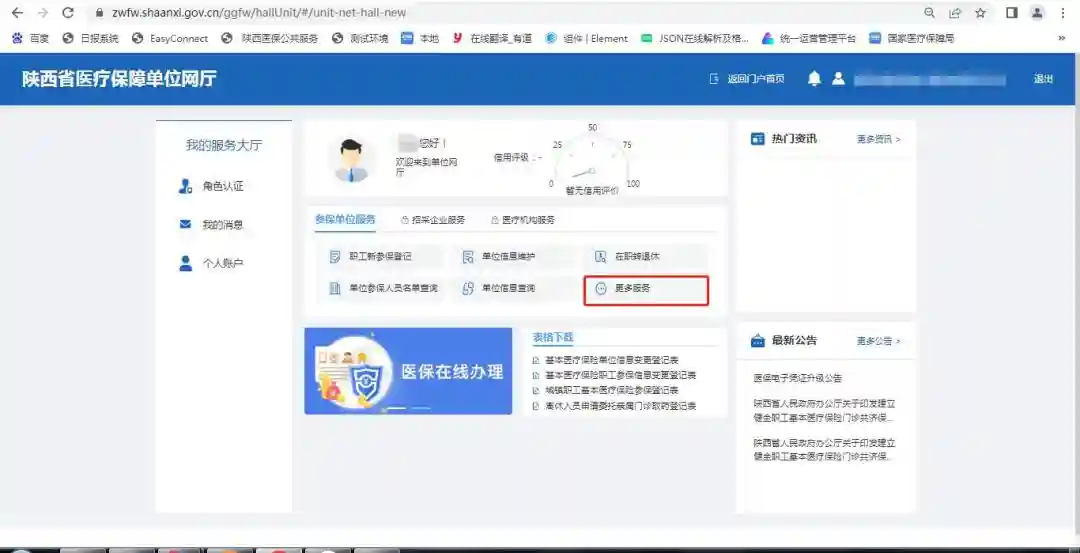The height and width of the screenshot is (553, 1080).
Task: Click the 单位参保人员名单查询 icon
Action: pos(335,289)
